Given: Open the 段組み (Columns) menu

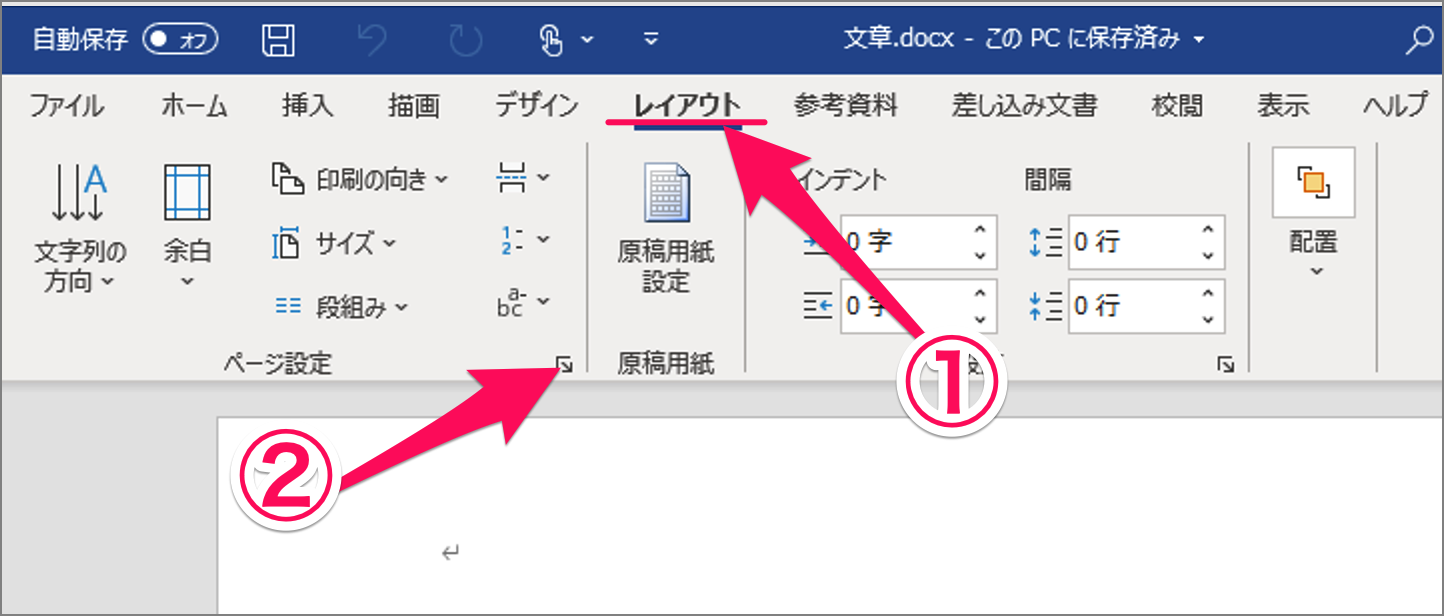Looking at the screenshot, I should (342, 307).
